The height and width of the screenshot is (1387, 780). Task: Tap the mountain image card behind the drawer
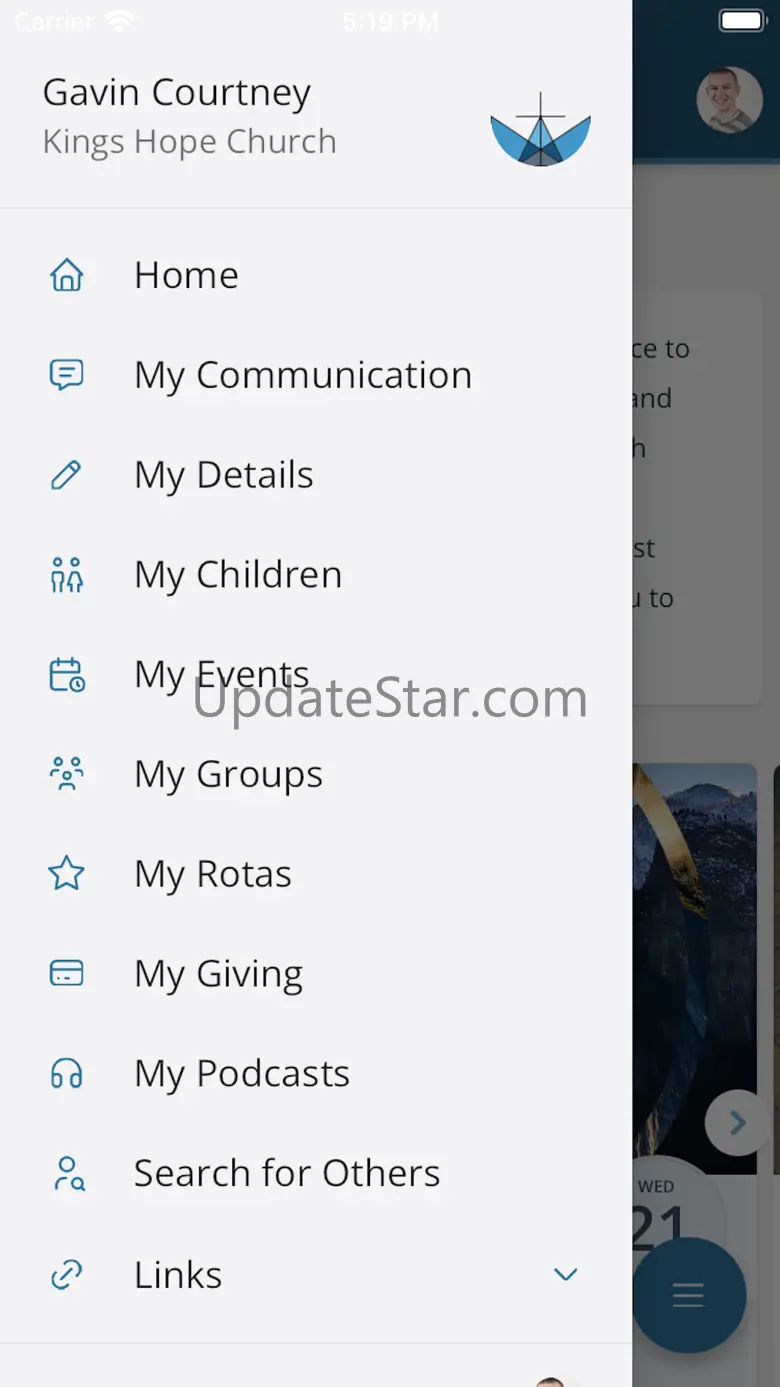pos(694,968)
